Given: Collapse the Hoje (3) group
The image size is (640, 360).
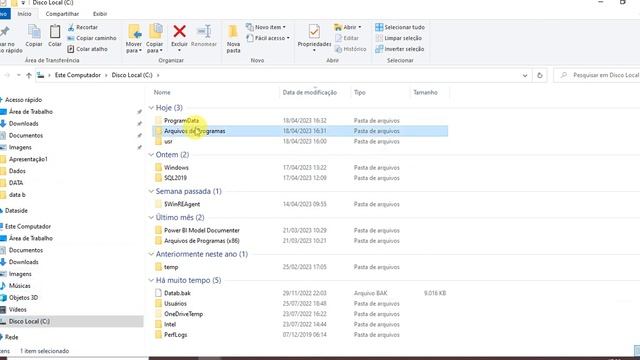Looking at the screenshot, I should (x=151, y=108).
